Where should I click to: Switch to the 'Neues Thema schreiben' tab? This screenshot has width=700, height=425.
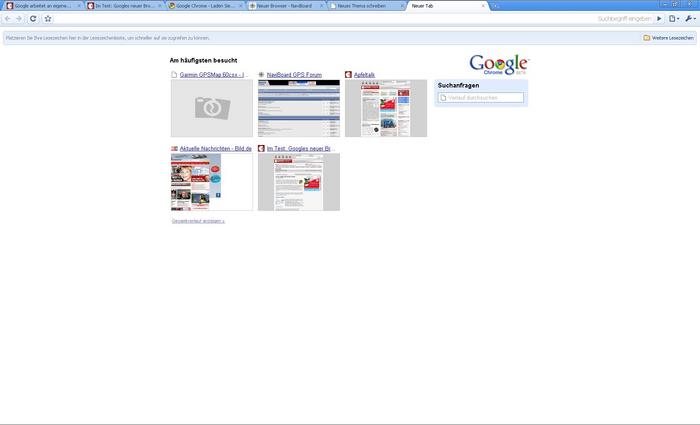pyautogui.click(x=366, y=6)
